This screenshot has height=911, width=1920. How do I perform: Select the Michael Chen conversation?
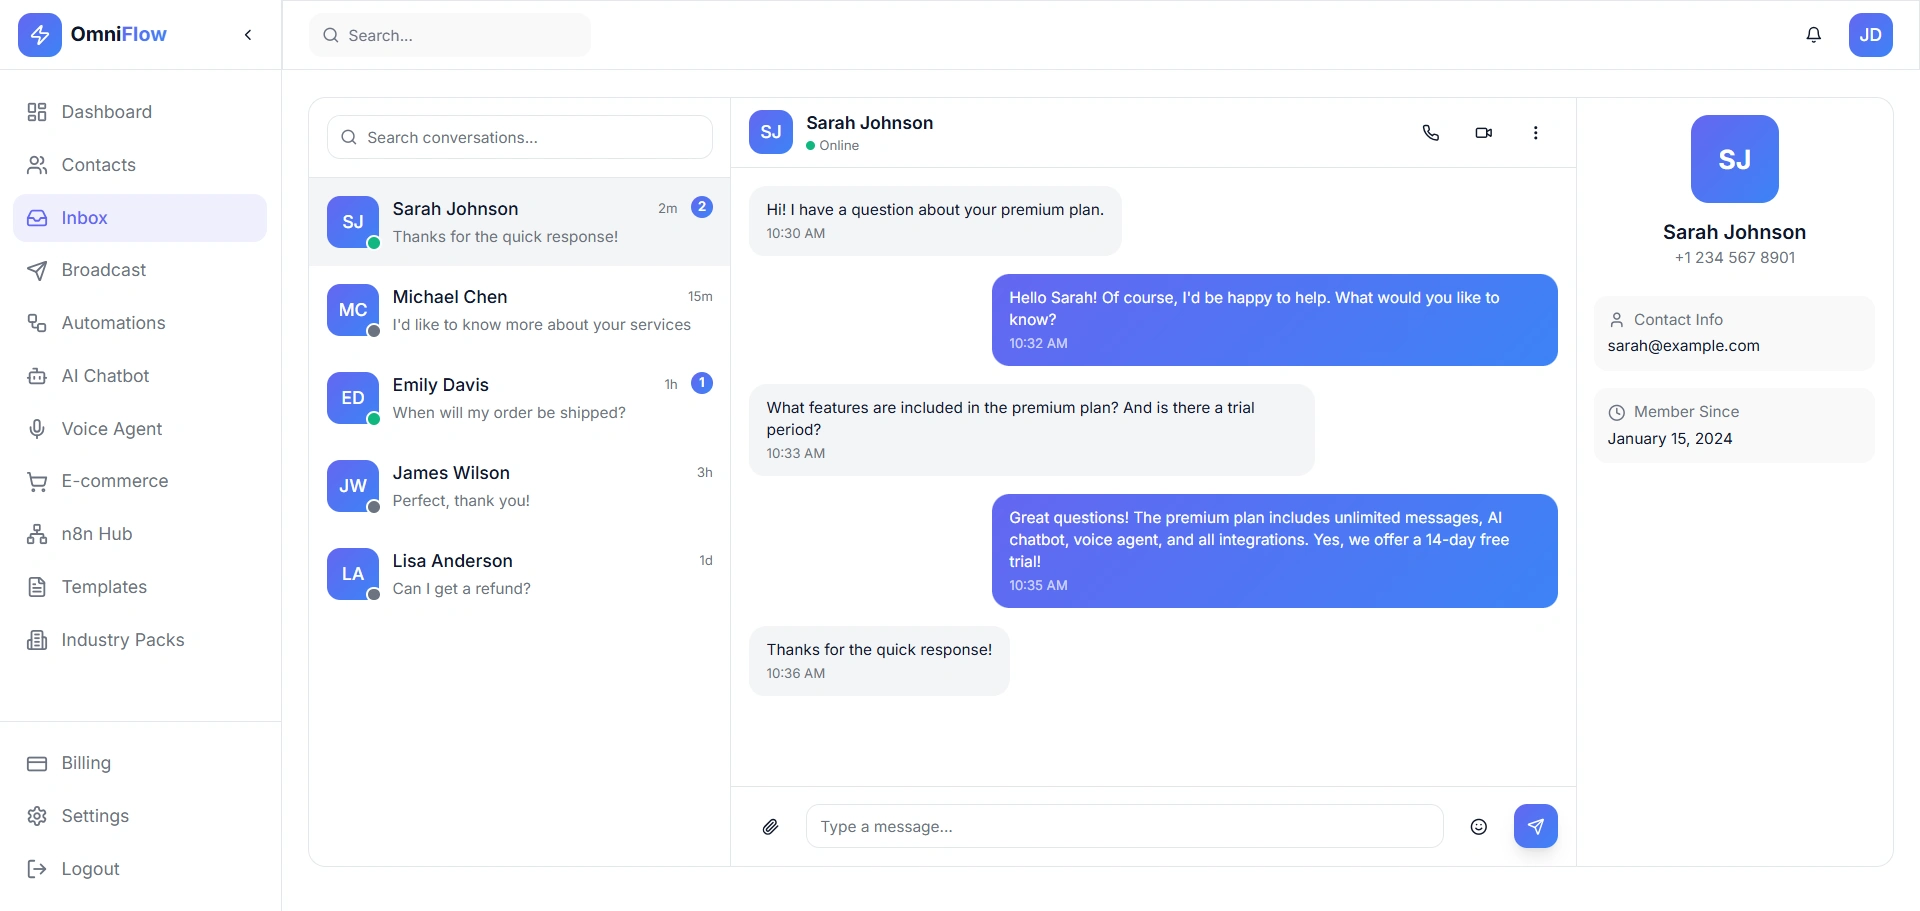coord(520,310)
